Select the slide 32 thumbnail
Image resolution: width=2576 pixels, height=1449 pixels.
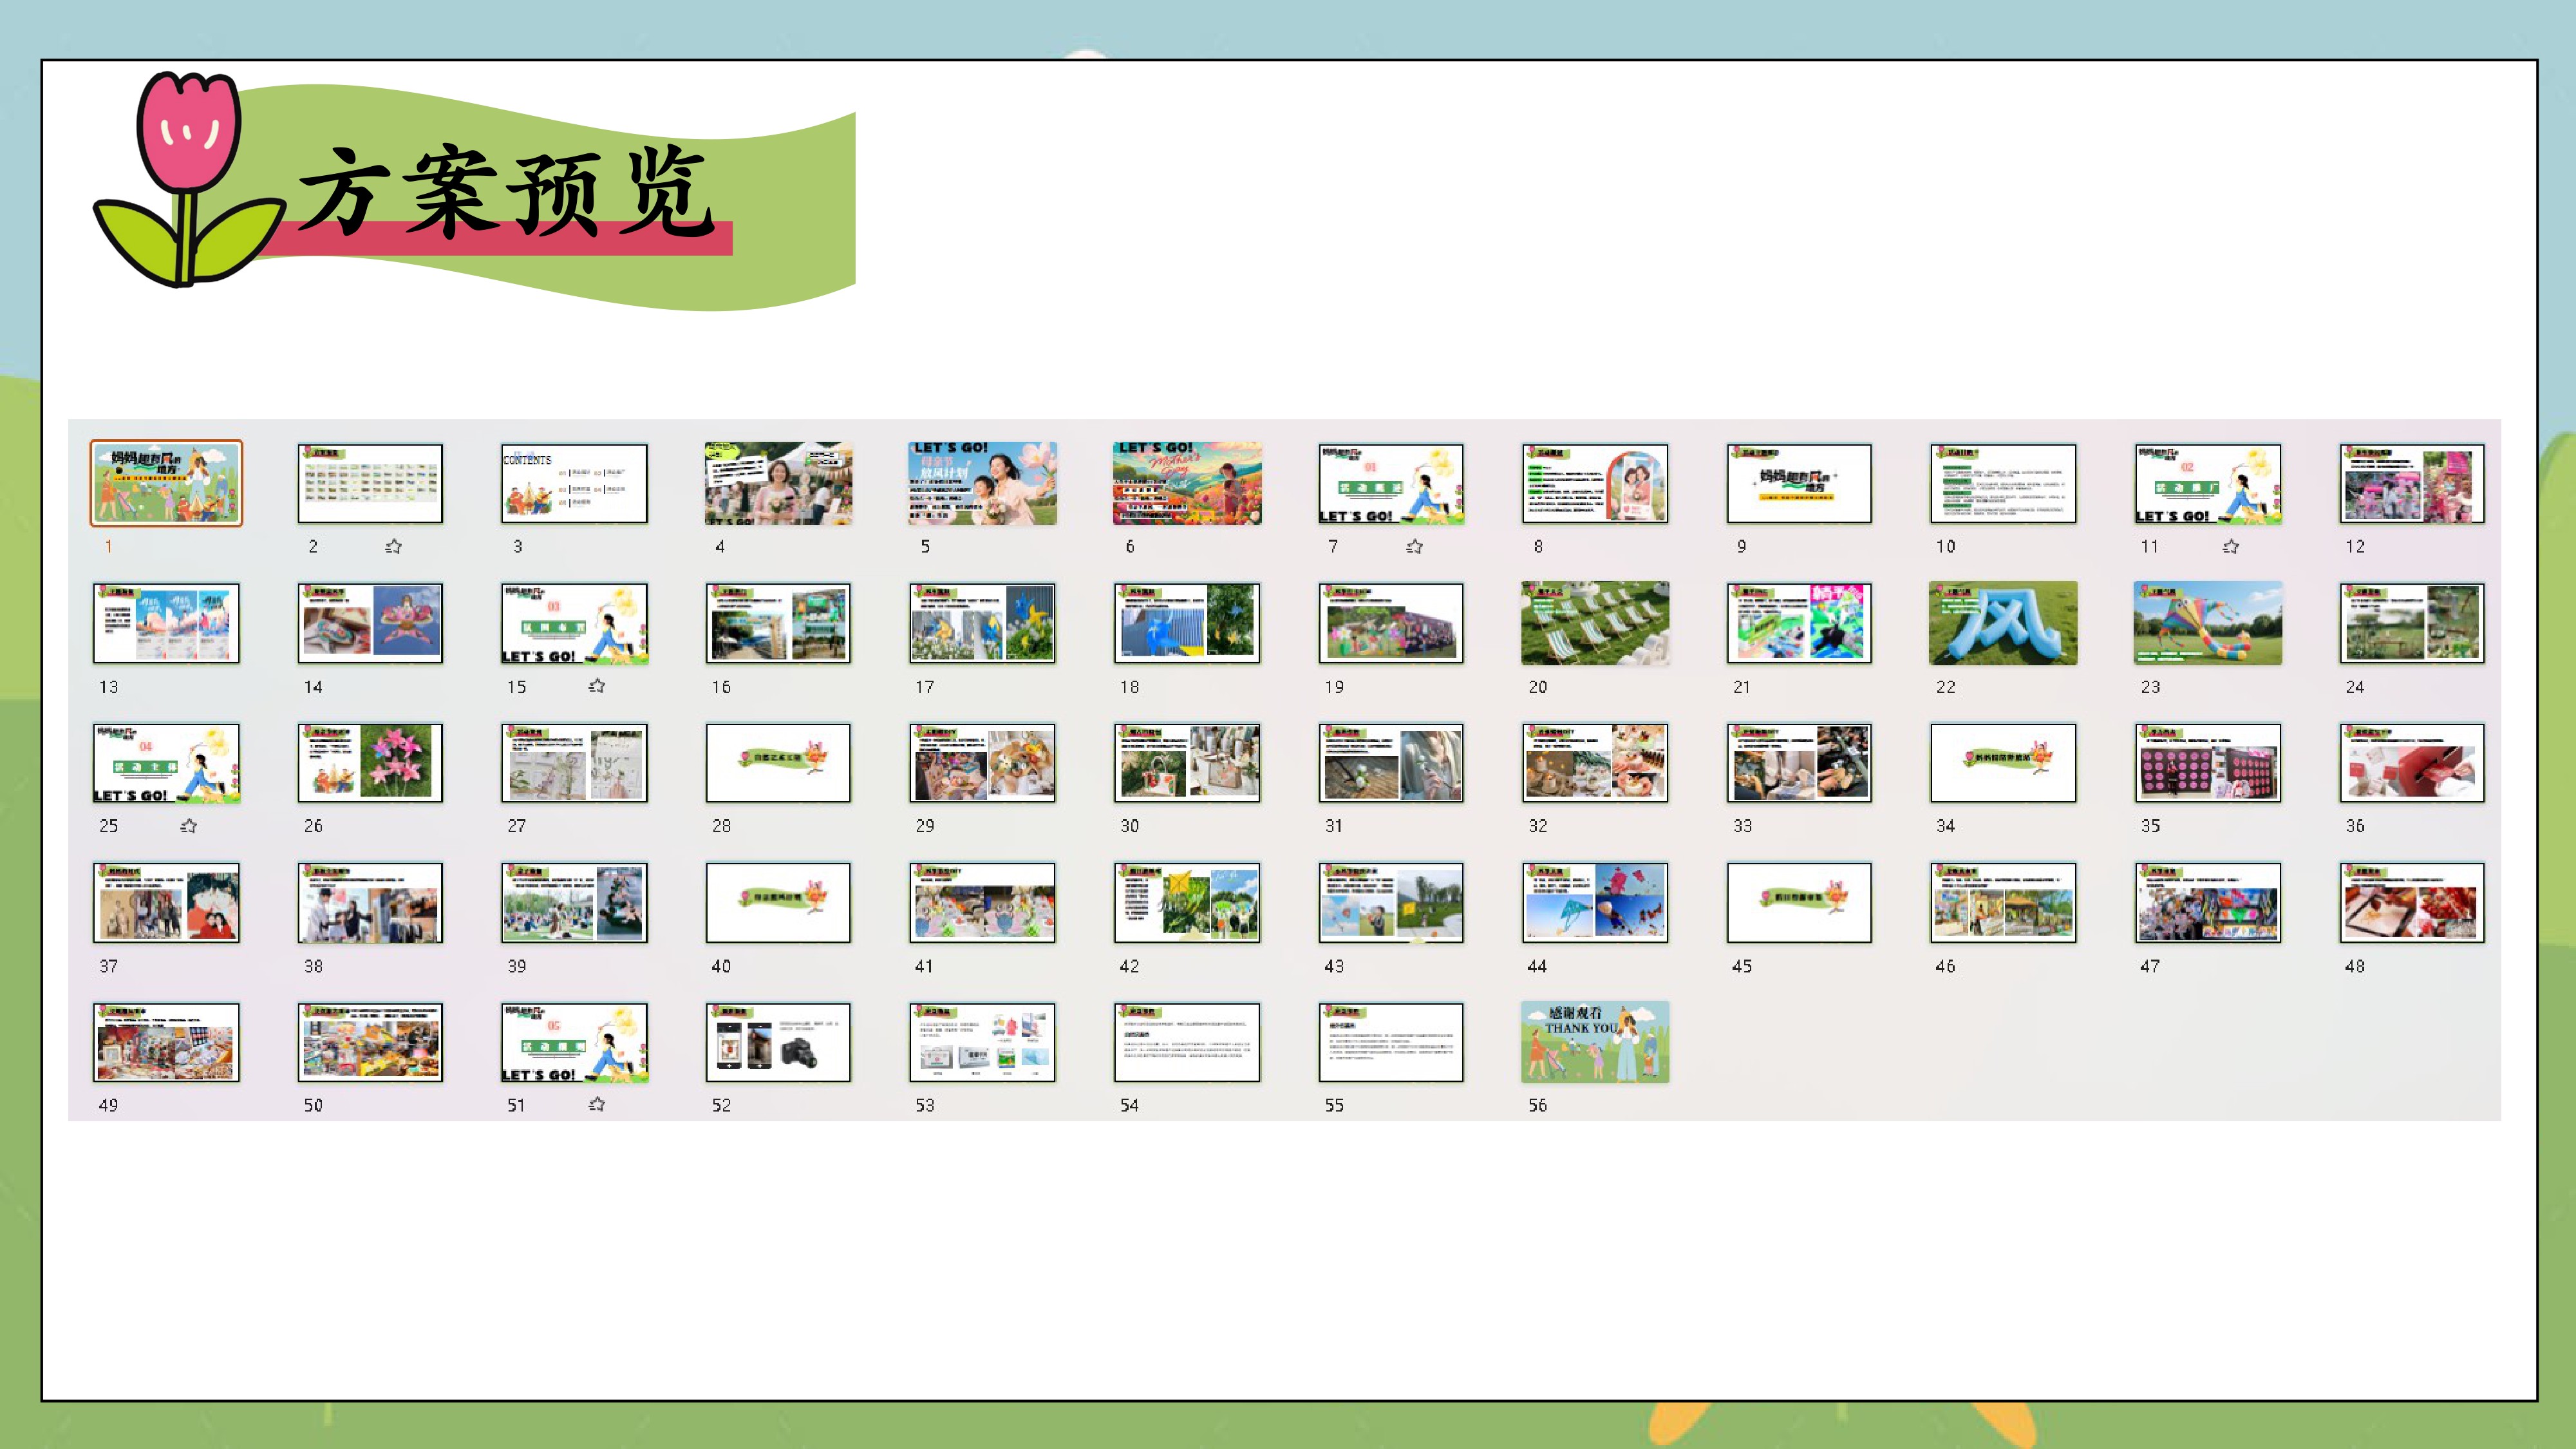tap(1595, 763)
